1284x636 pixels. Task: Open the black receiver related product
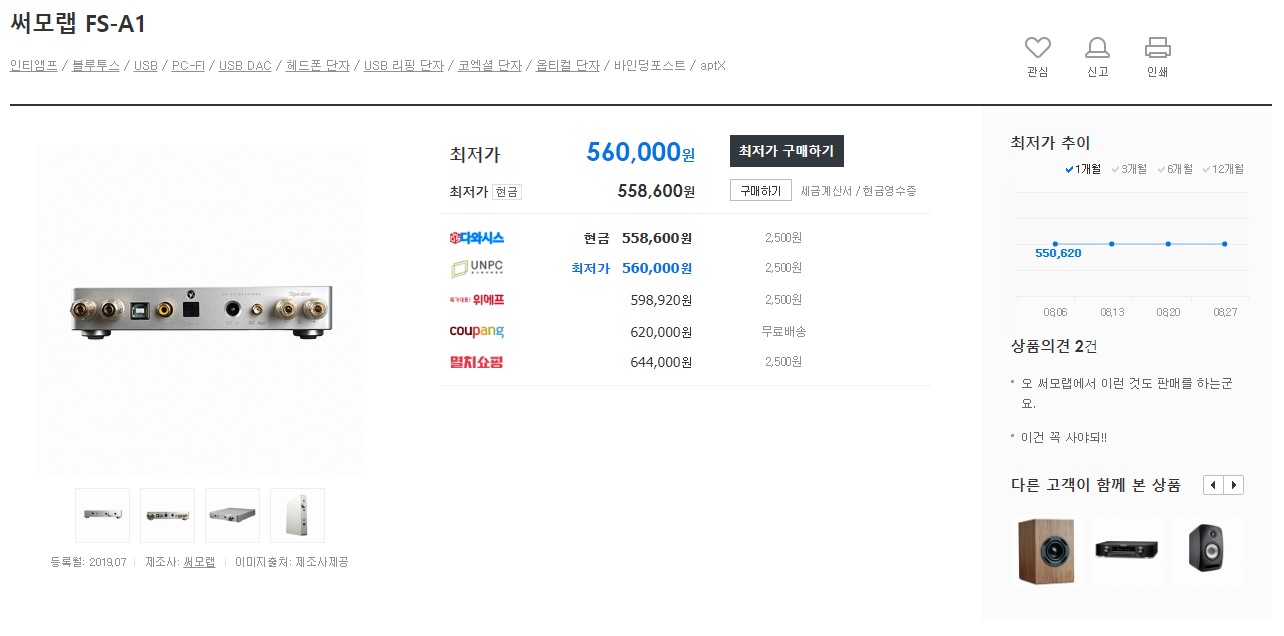(1127, 550)
